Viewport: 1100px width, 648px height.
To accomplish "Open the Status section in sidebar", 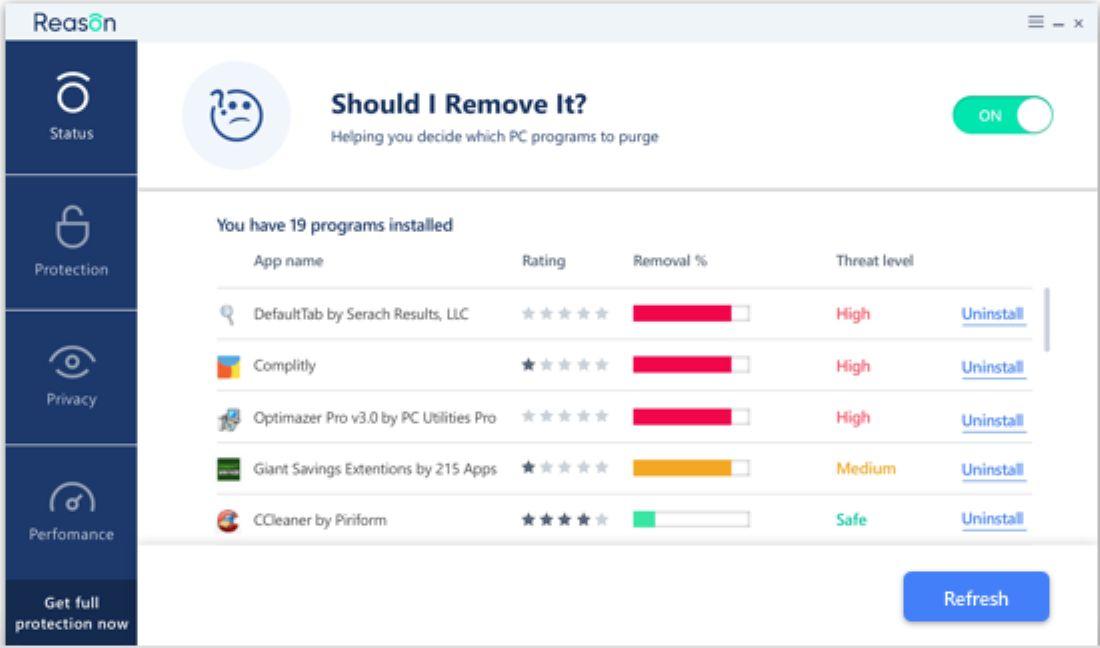I will point(72,107).
